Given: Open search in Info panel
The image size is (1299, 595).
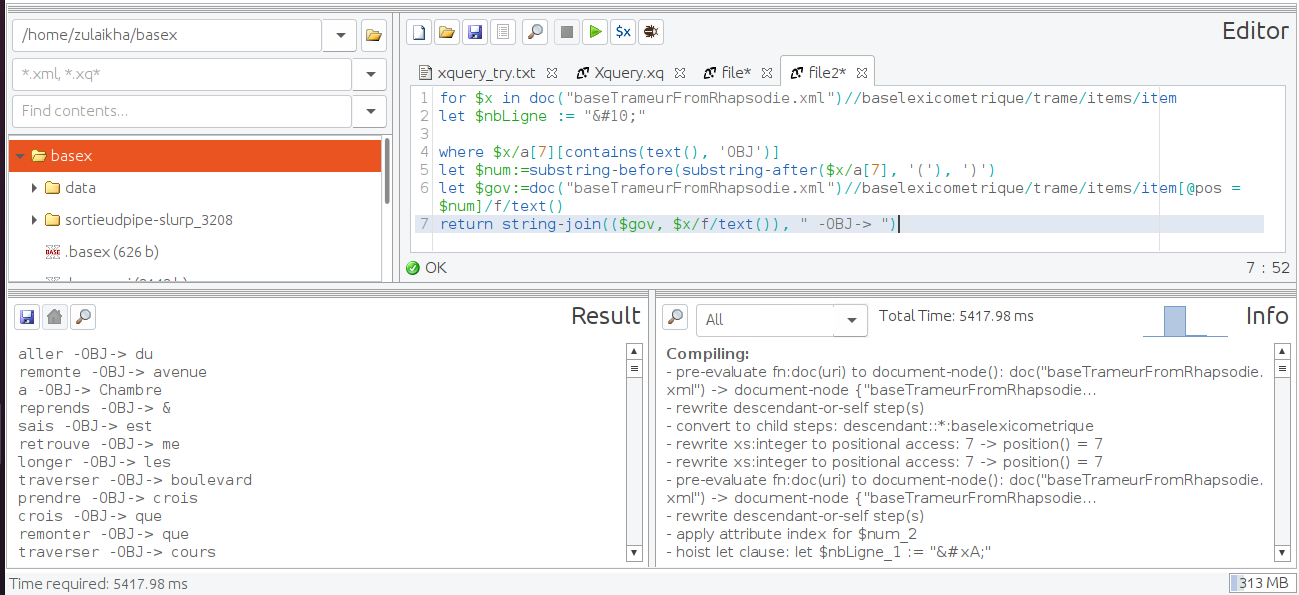Looking at the screenshot, I should (x=676, y=317).
